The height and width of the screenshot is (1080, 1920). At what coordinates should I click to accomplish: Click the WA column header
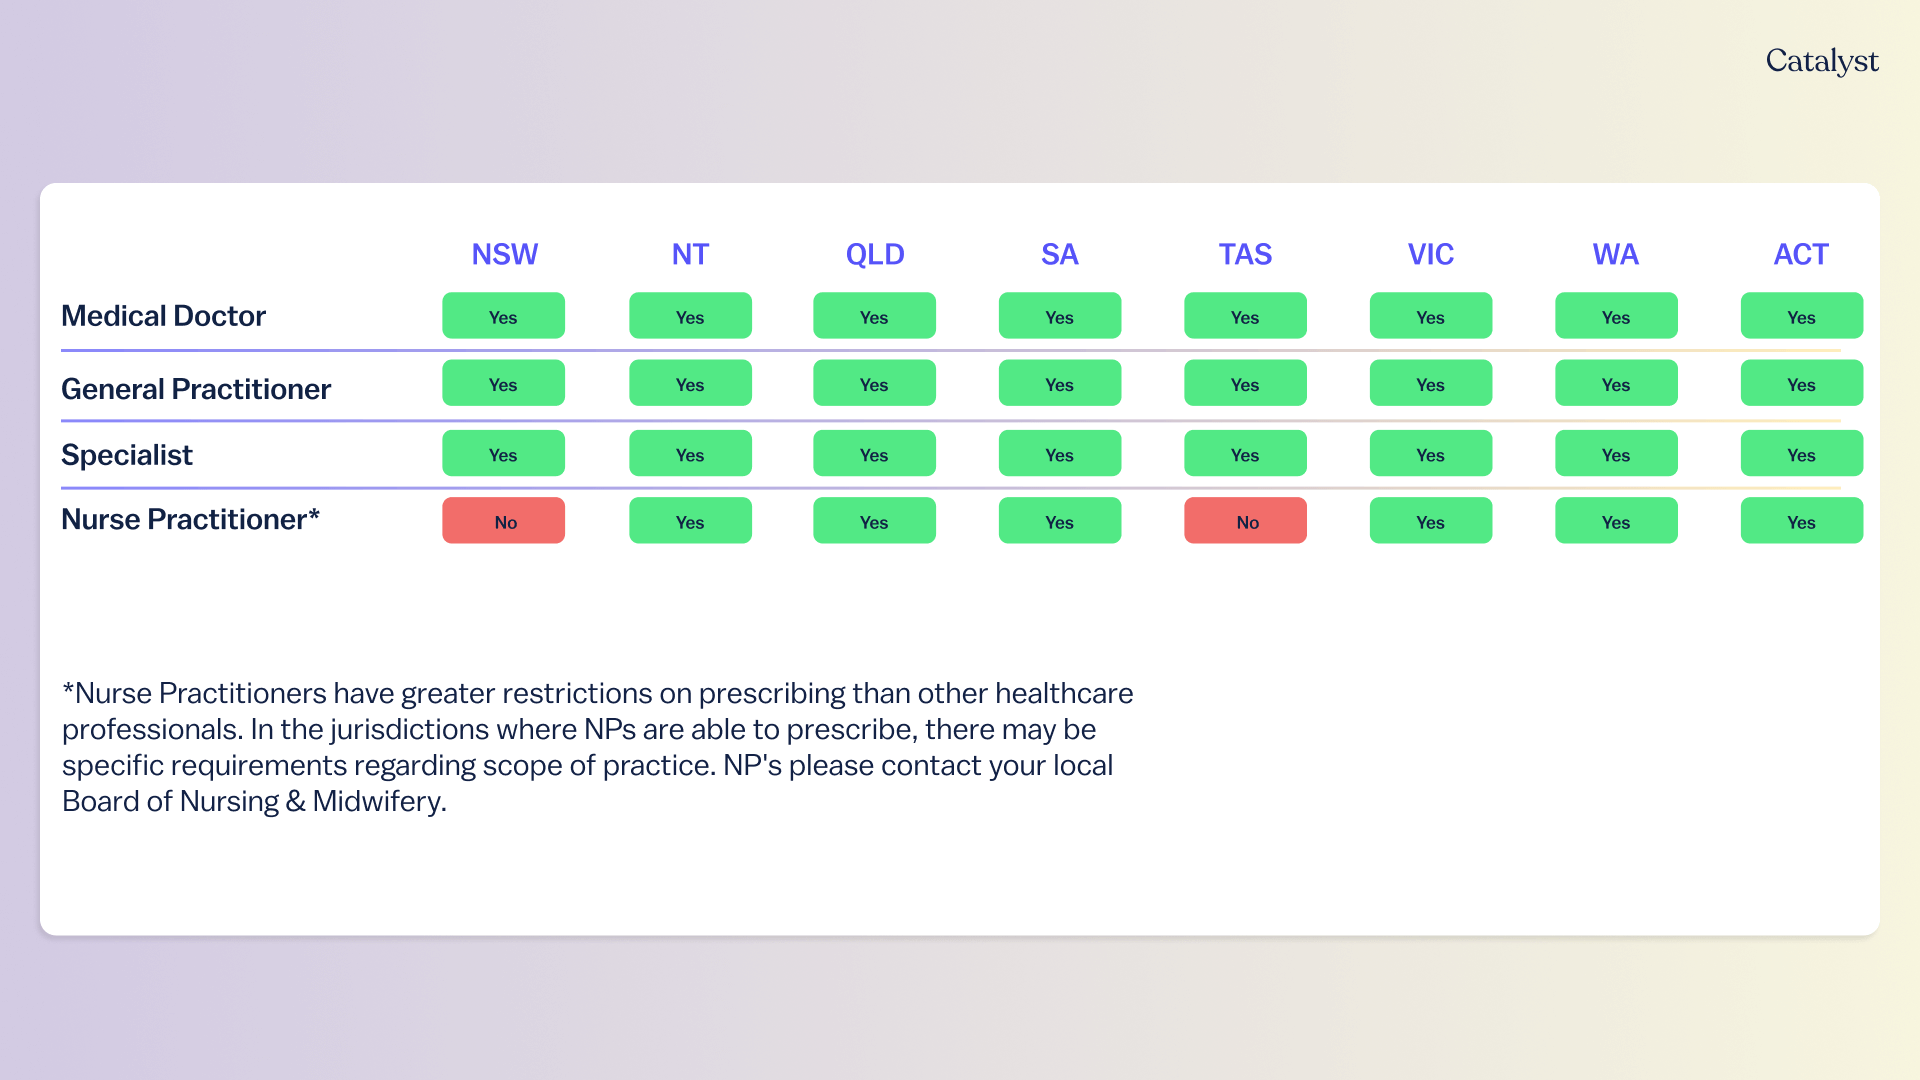click(x=1613, y=252)
